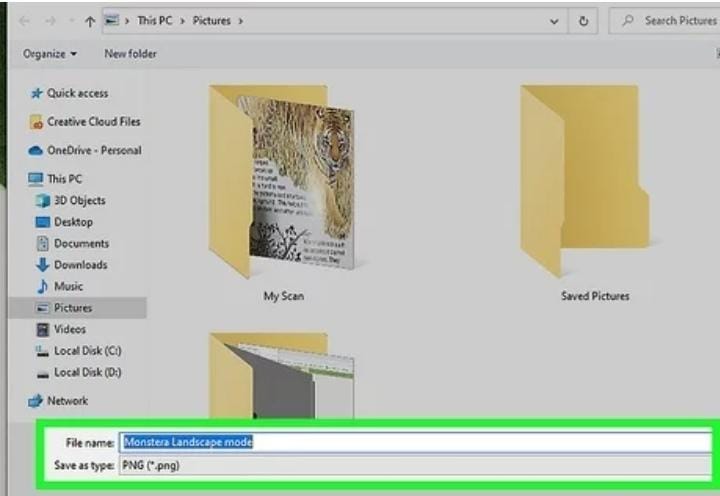This screenshot has width=720, height=496.
Task: Go back with the Back arrow
Action: (x=25, y=21)
